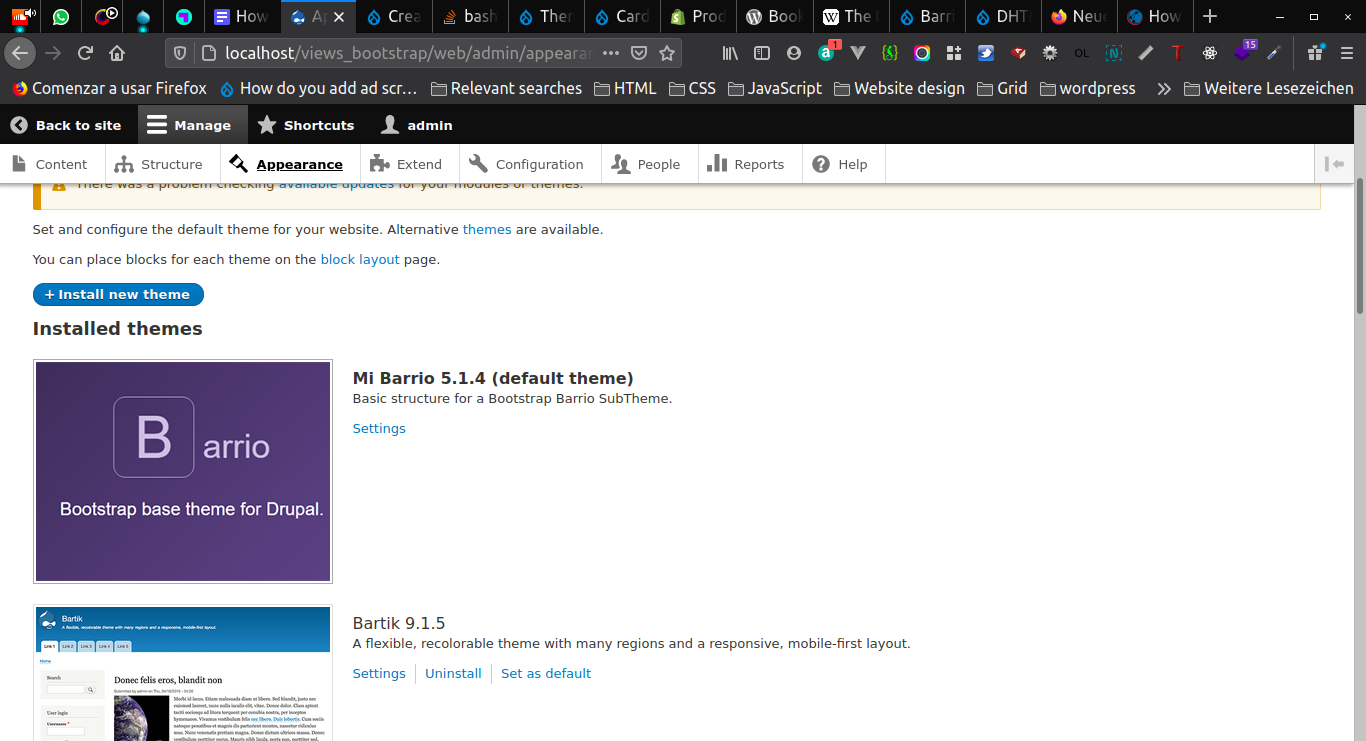The image size is (1366, 741).
Task: Set Bartik as the default theme
Action: pyautogui.click(x=546, y=673)
